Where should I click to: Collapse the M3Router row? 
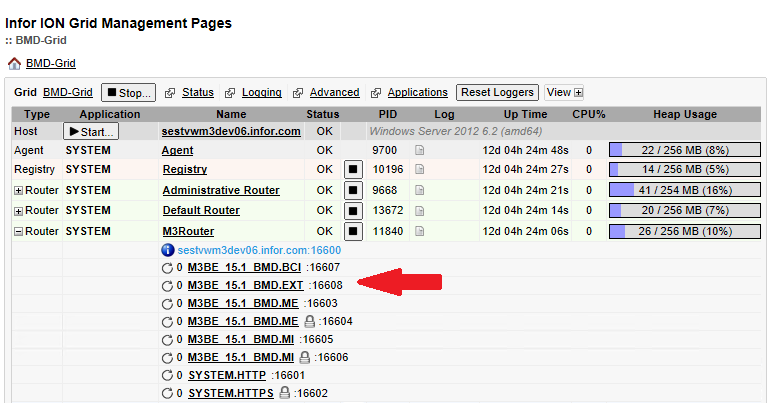tap(18, 232)
